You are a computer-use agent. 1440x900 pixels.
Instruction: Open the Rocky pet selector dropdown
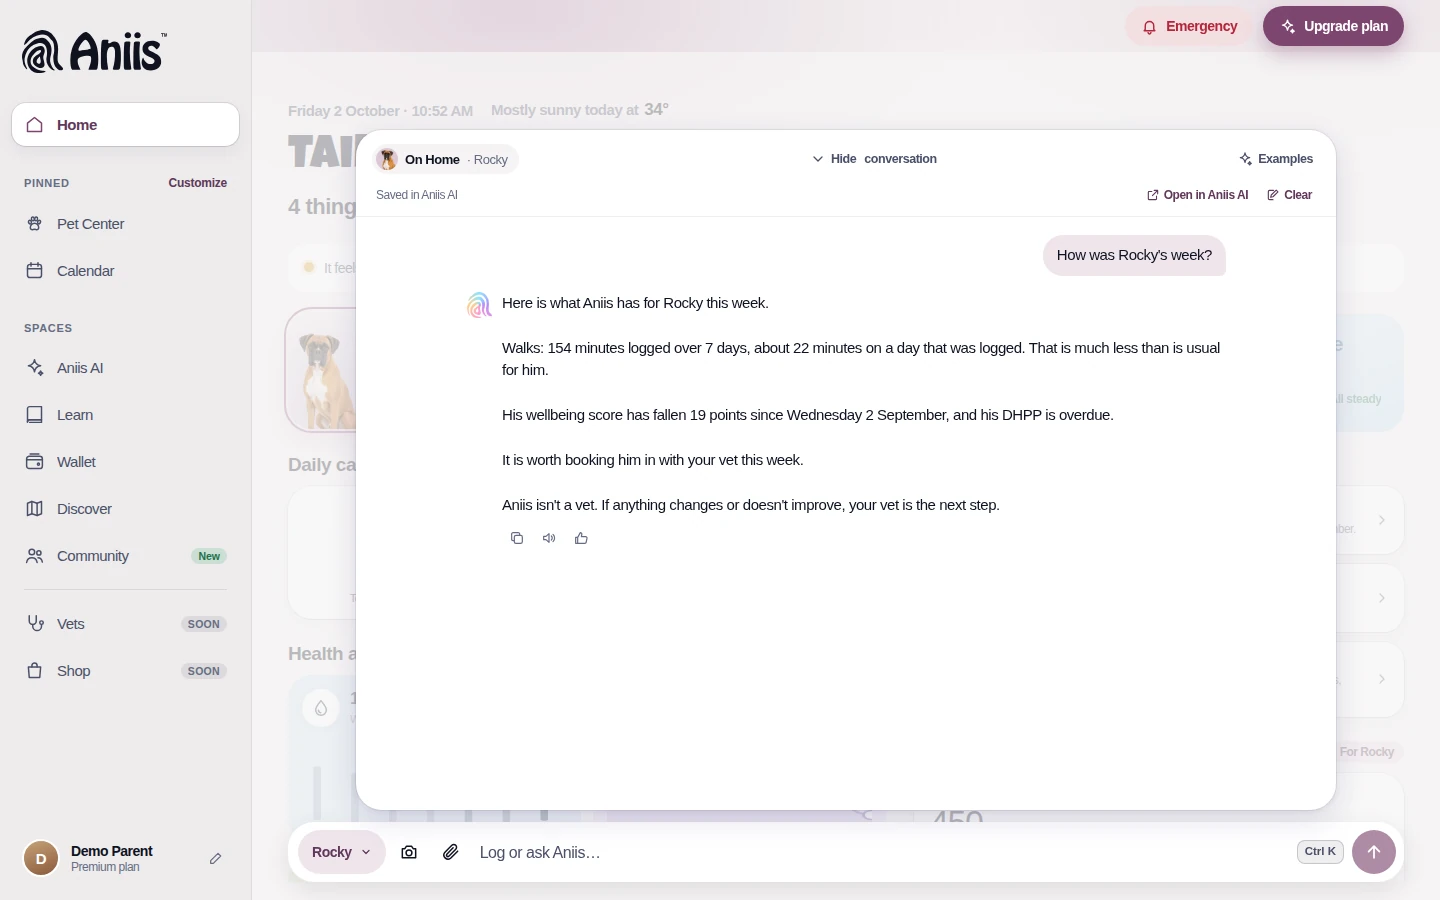(x=342, y=852)
